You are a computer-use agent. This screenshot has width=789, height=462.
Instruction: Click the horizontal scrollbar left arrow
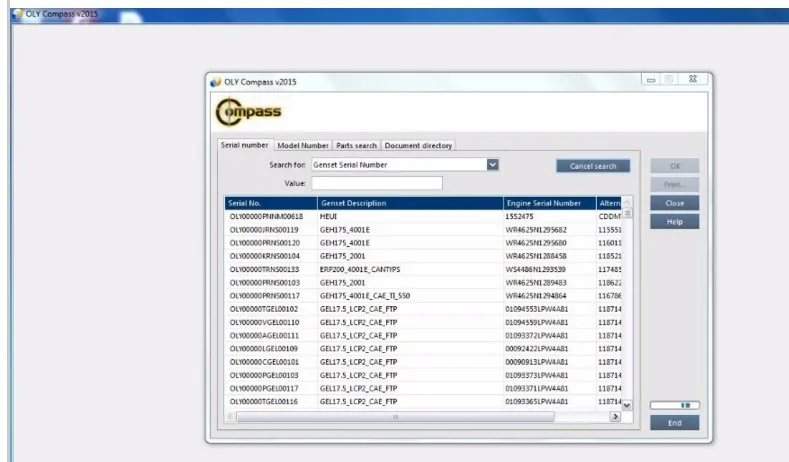230,417
